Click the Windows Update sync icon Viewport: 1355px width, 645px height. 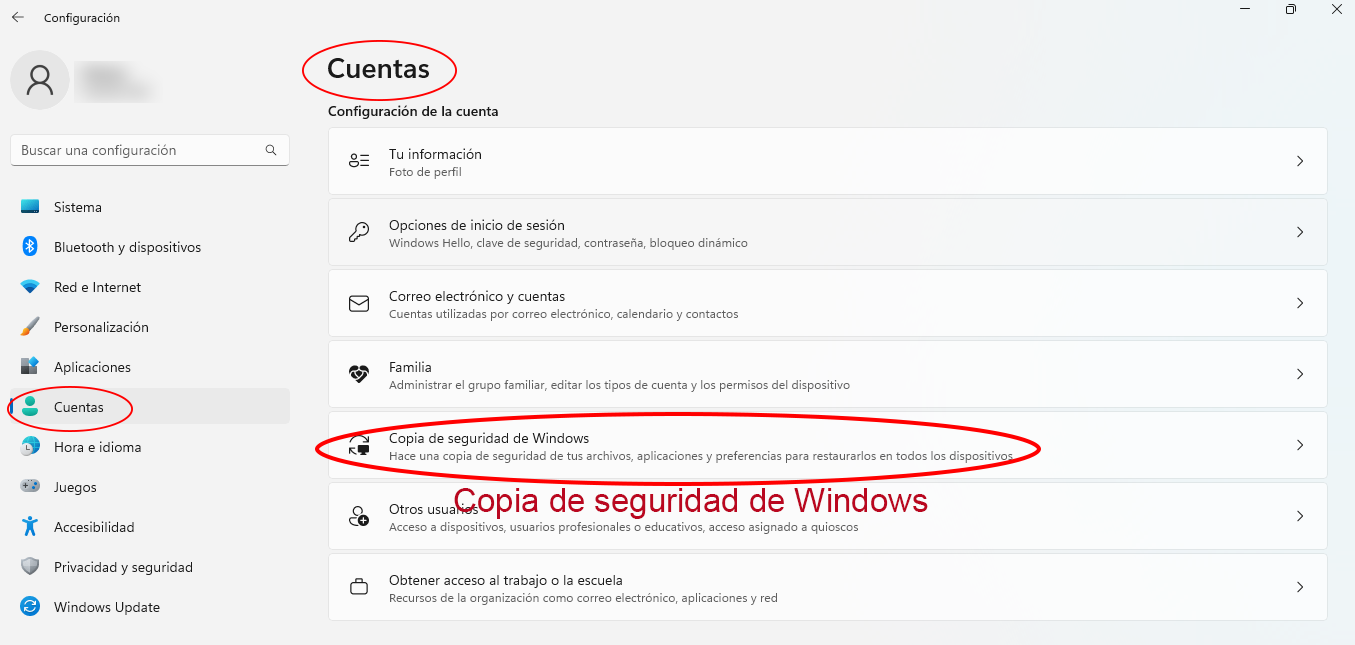pyautogui.click(x=30, y=607)
